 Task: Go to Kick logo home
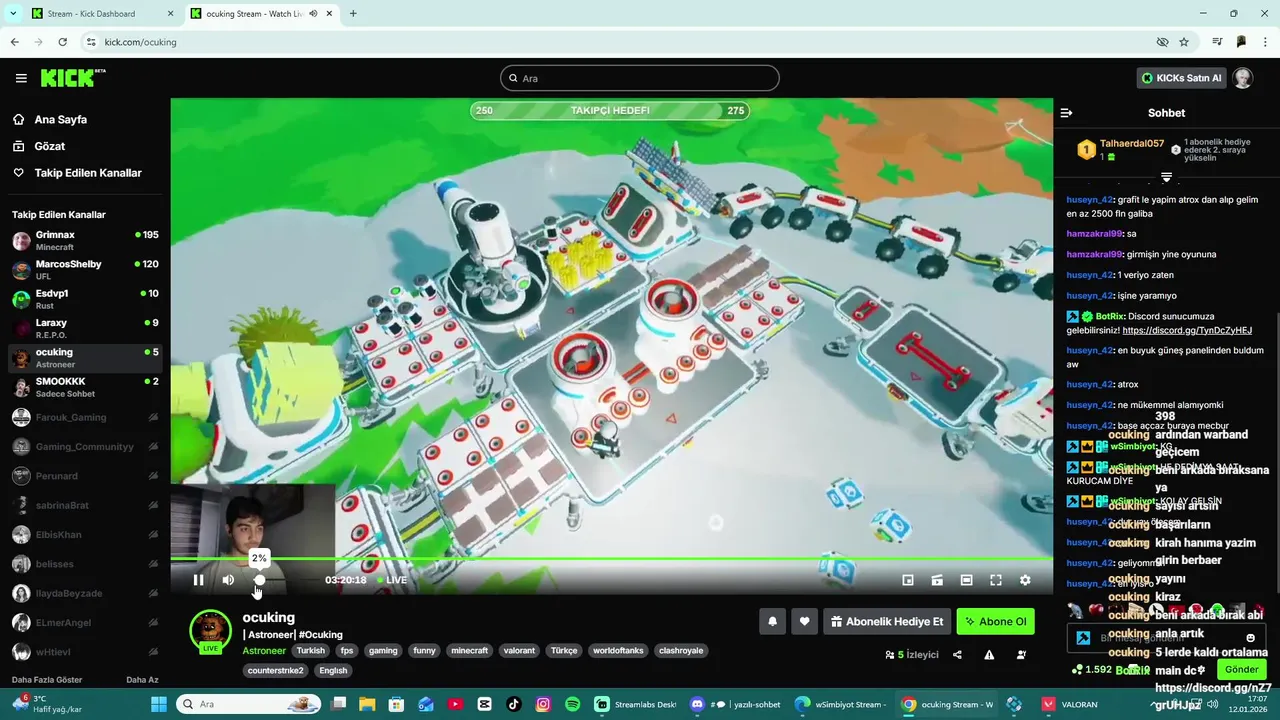73,78
